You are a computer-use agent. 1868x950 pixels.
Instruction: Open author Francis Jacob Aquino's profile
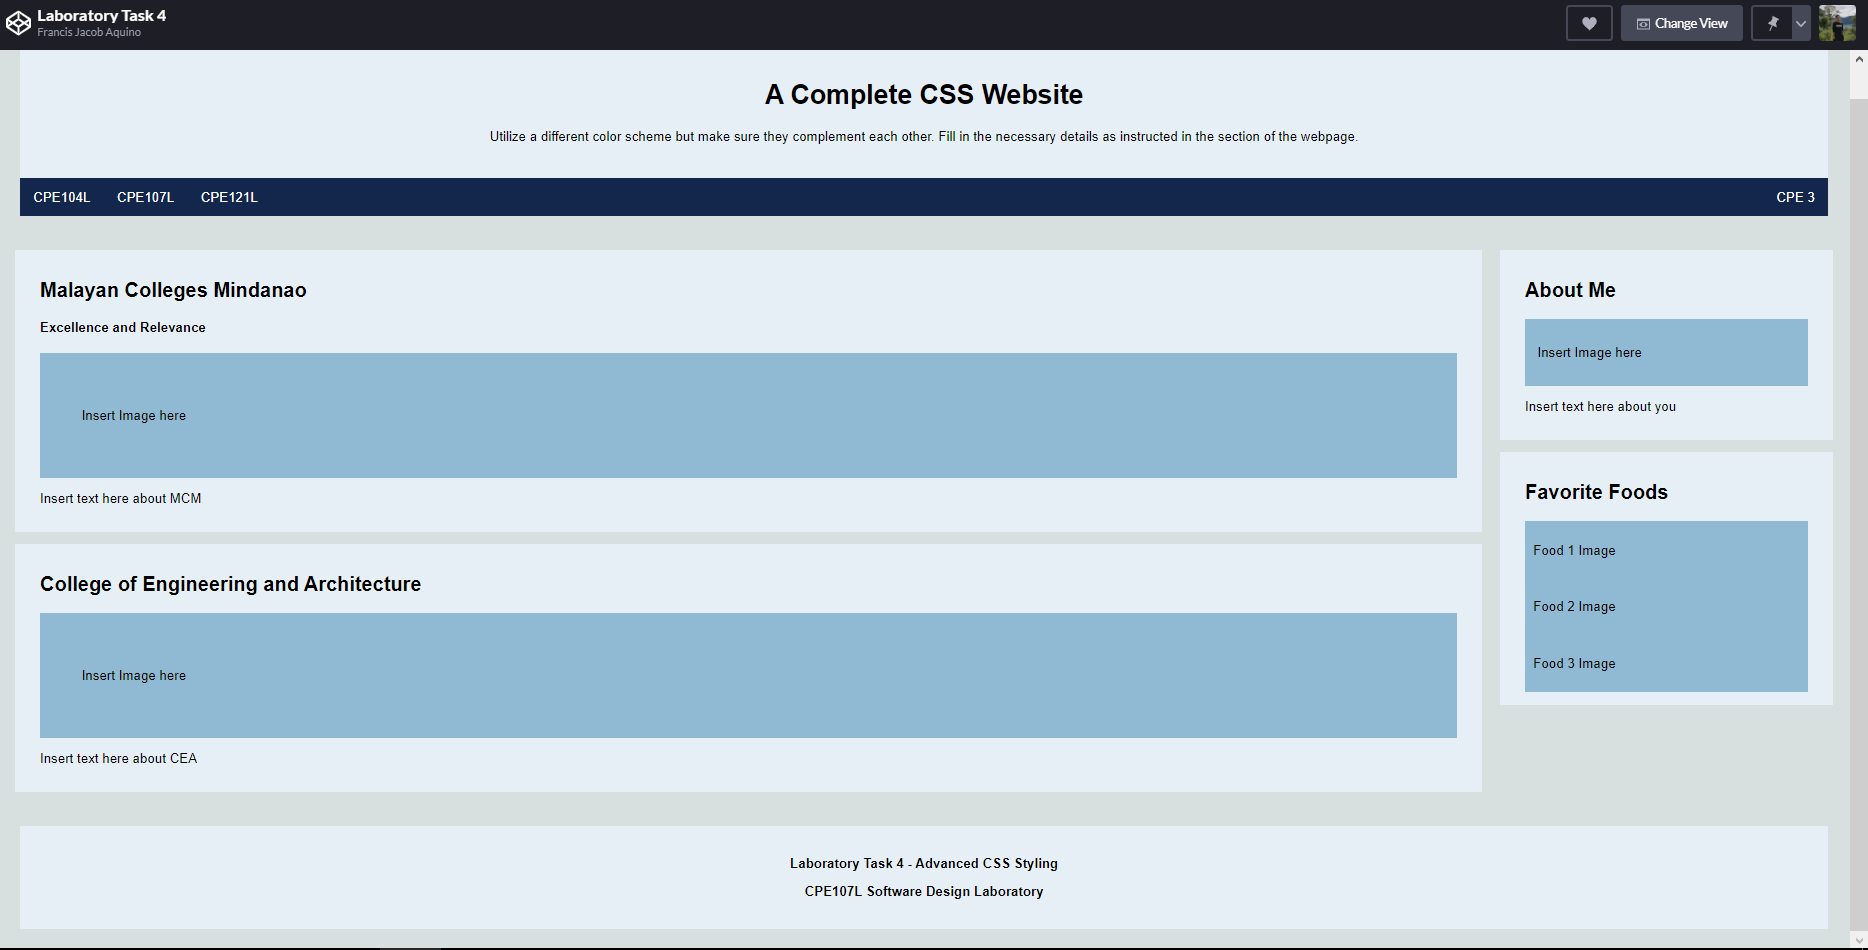click(x=89, y=33)
